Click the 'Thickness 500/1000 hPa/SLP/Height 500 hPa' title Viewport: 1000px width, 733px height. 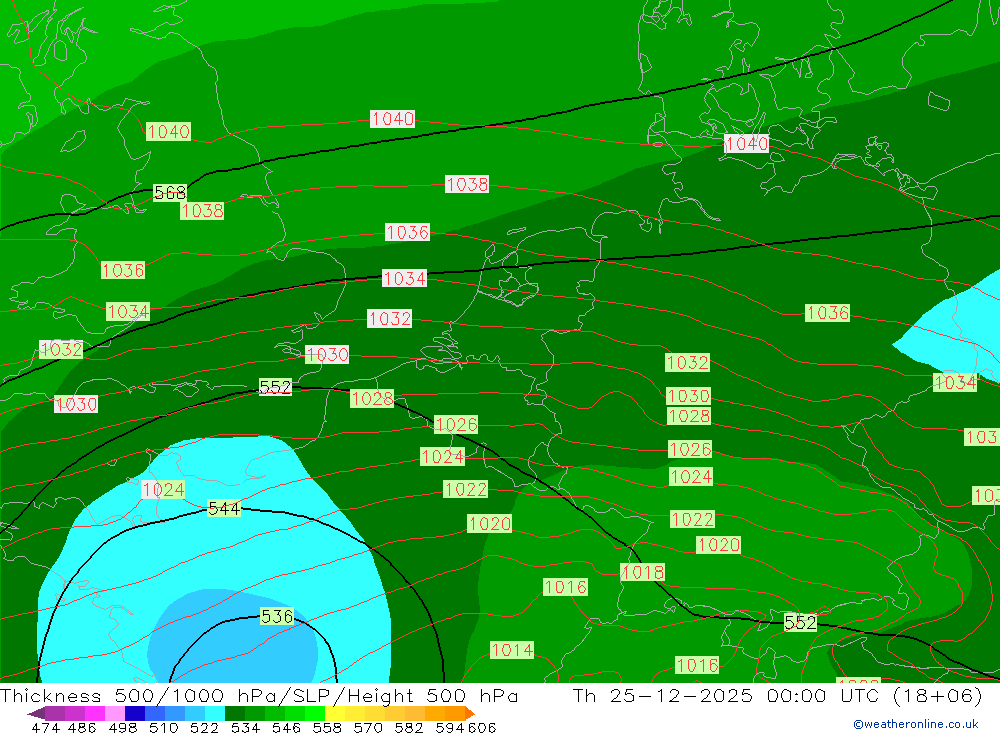(x=259, y=695)
